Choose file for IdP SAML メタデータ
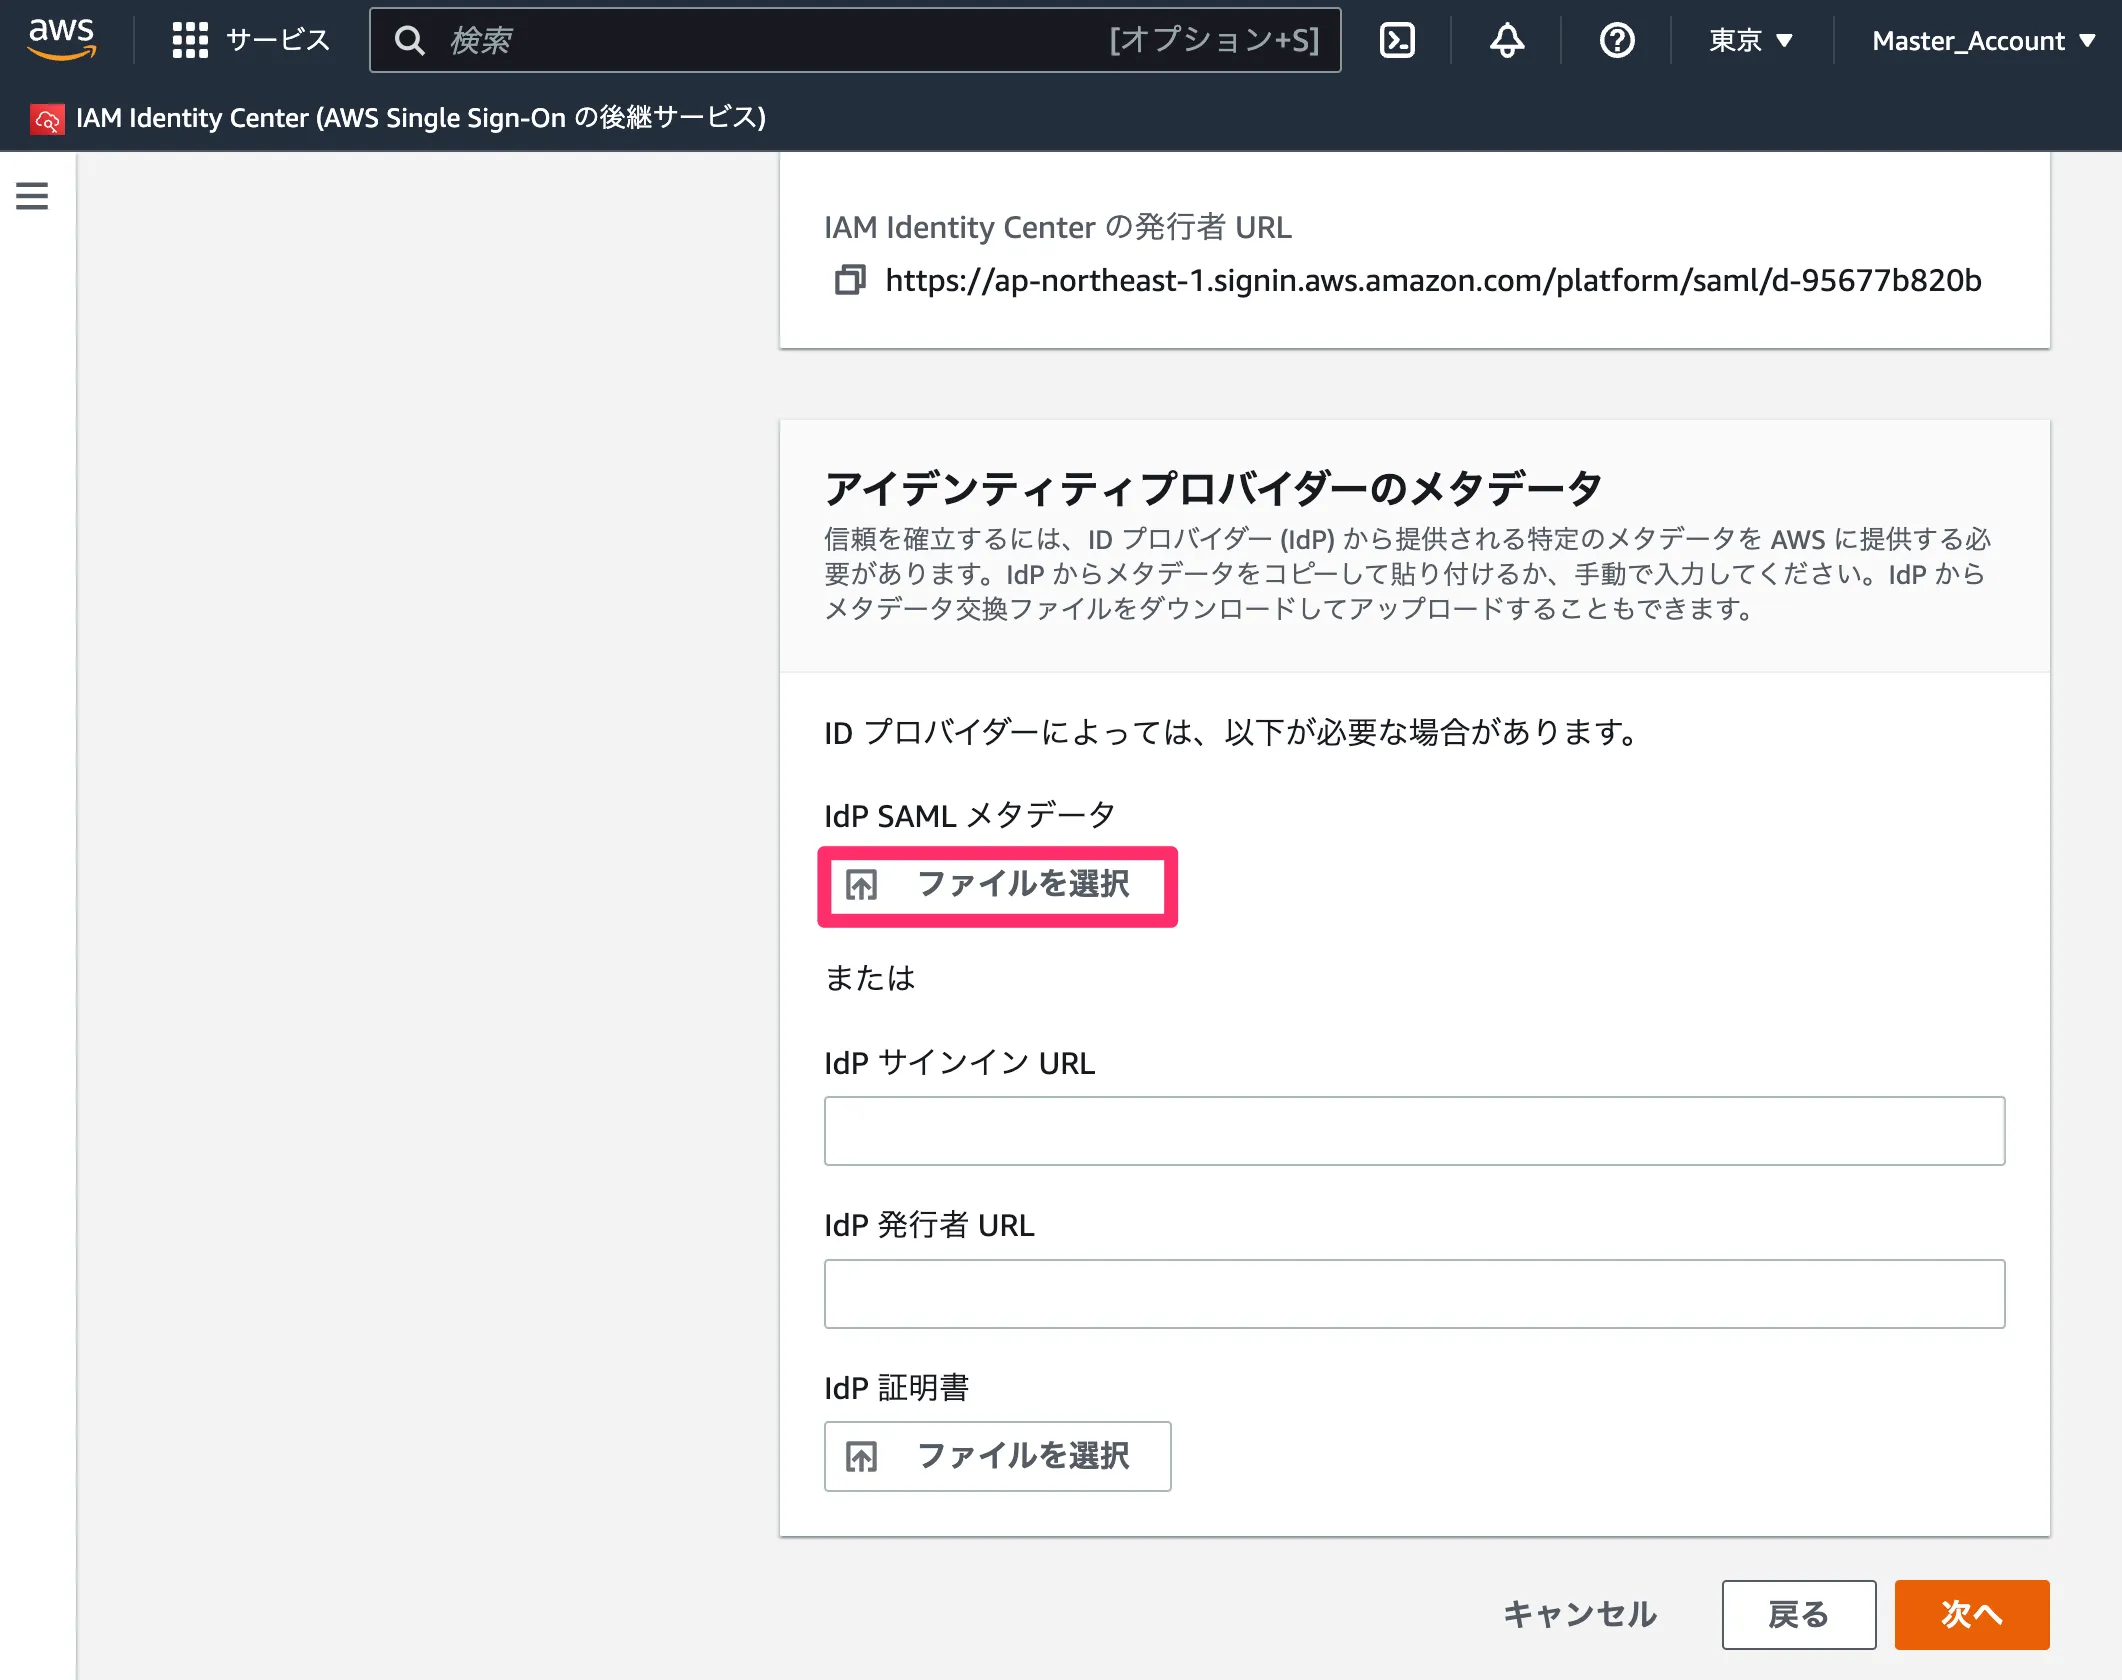The height and width of the screenshot is (1680, 2122). click(997, 885)
